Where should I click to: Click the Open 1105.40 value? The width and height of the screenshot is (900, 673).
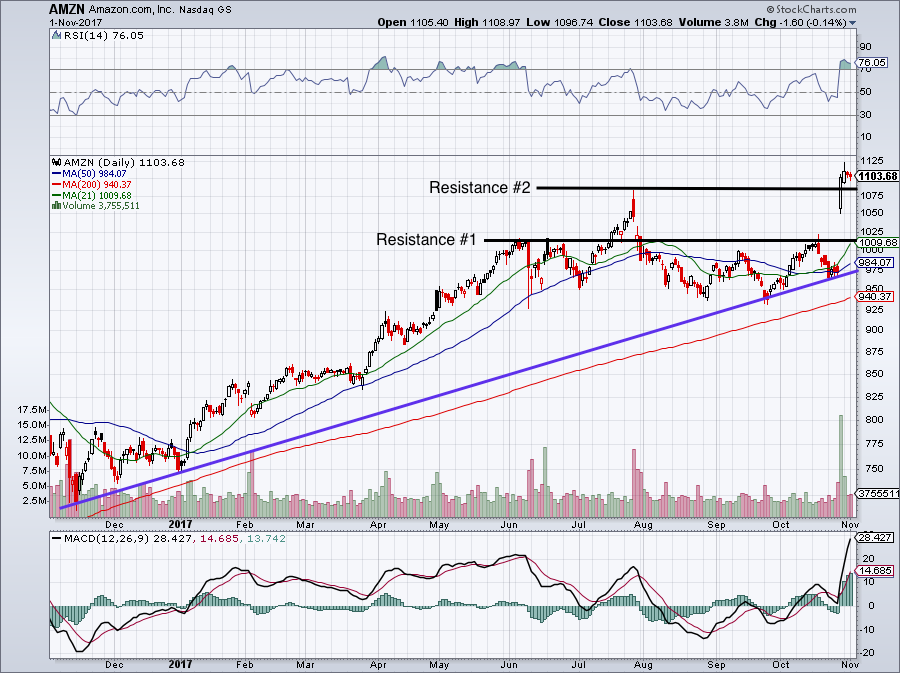[x=413, y=22]
